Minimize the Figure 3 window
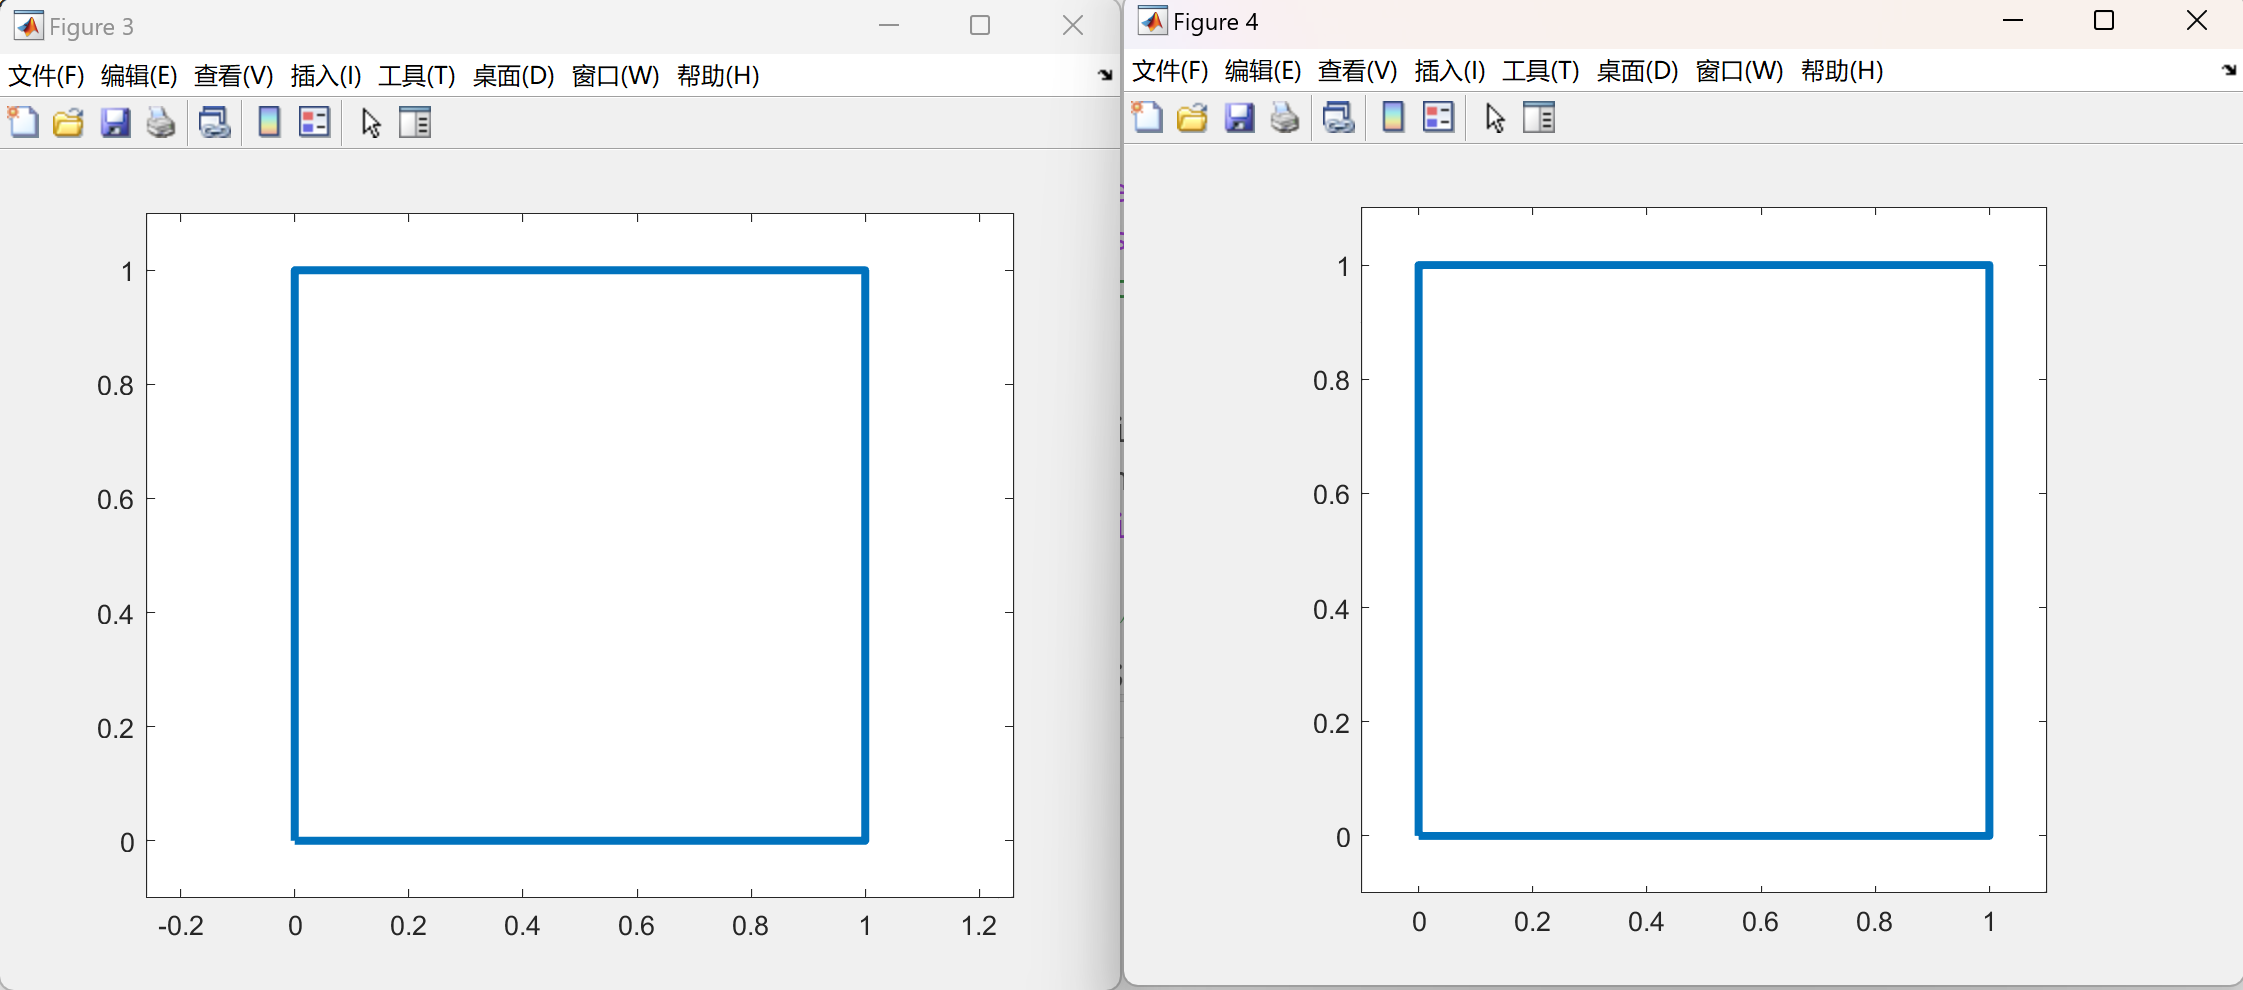 click(889, 25)
